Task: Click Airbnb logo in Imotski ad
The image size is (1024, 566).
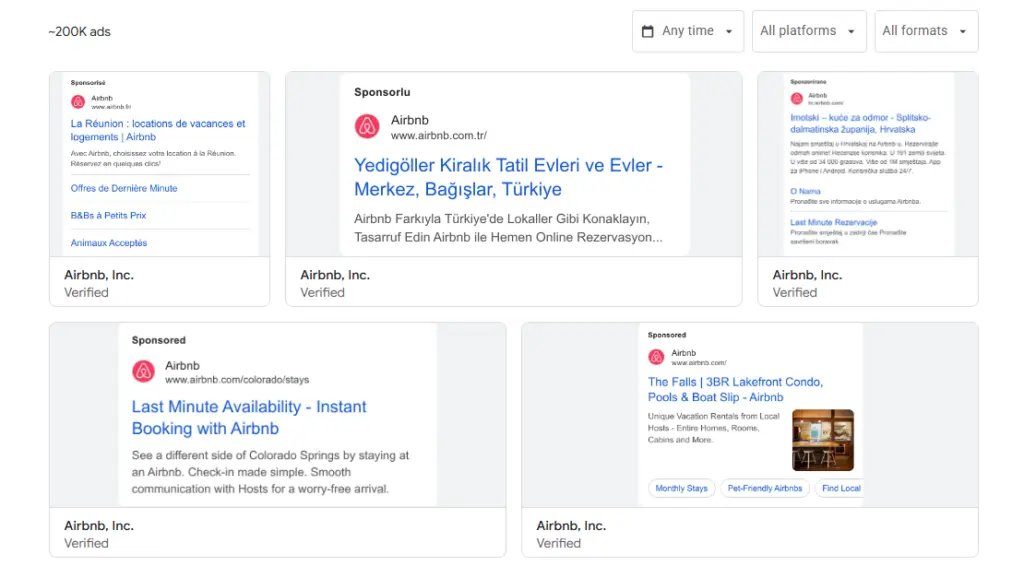Action: 797,99
